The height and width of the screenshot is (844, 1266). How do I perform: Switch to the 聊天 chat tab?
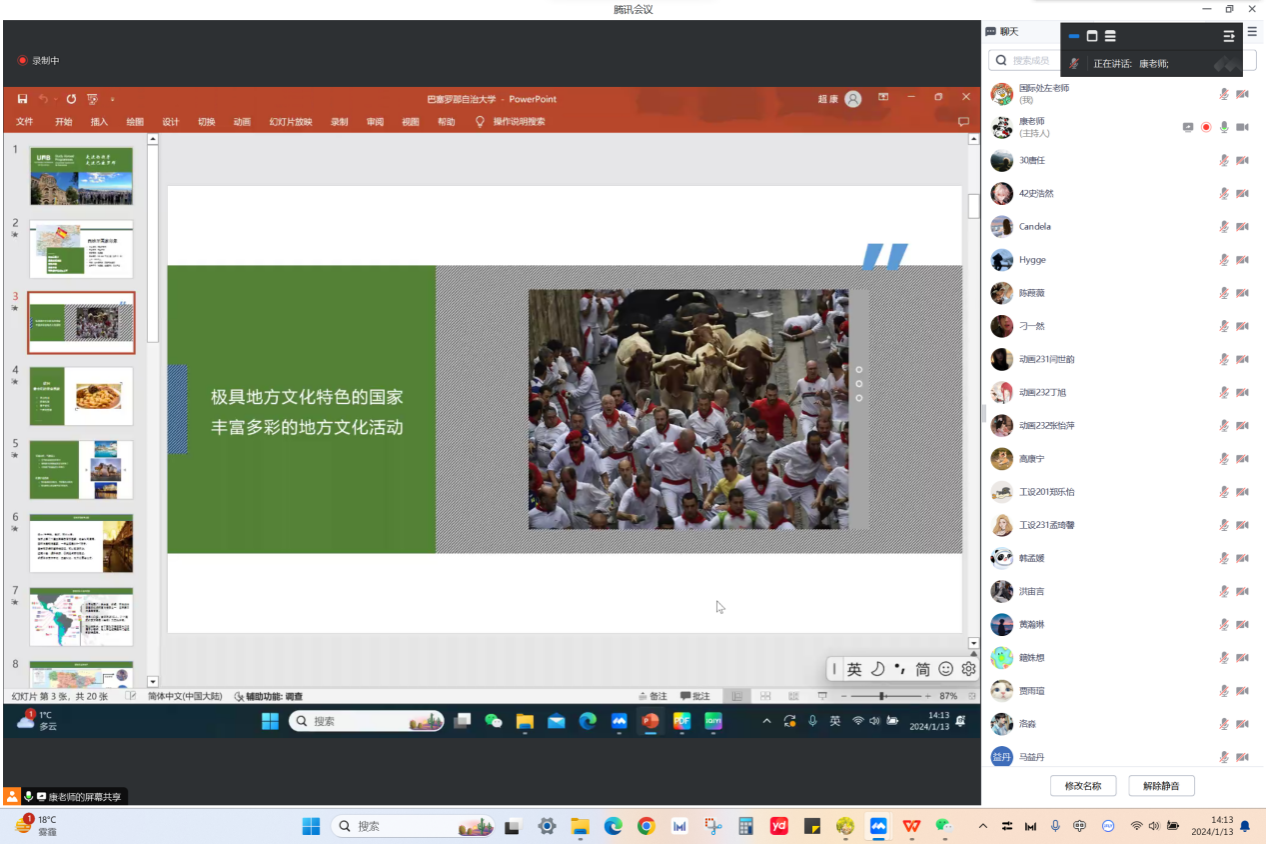[1003, 32]
